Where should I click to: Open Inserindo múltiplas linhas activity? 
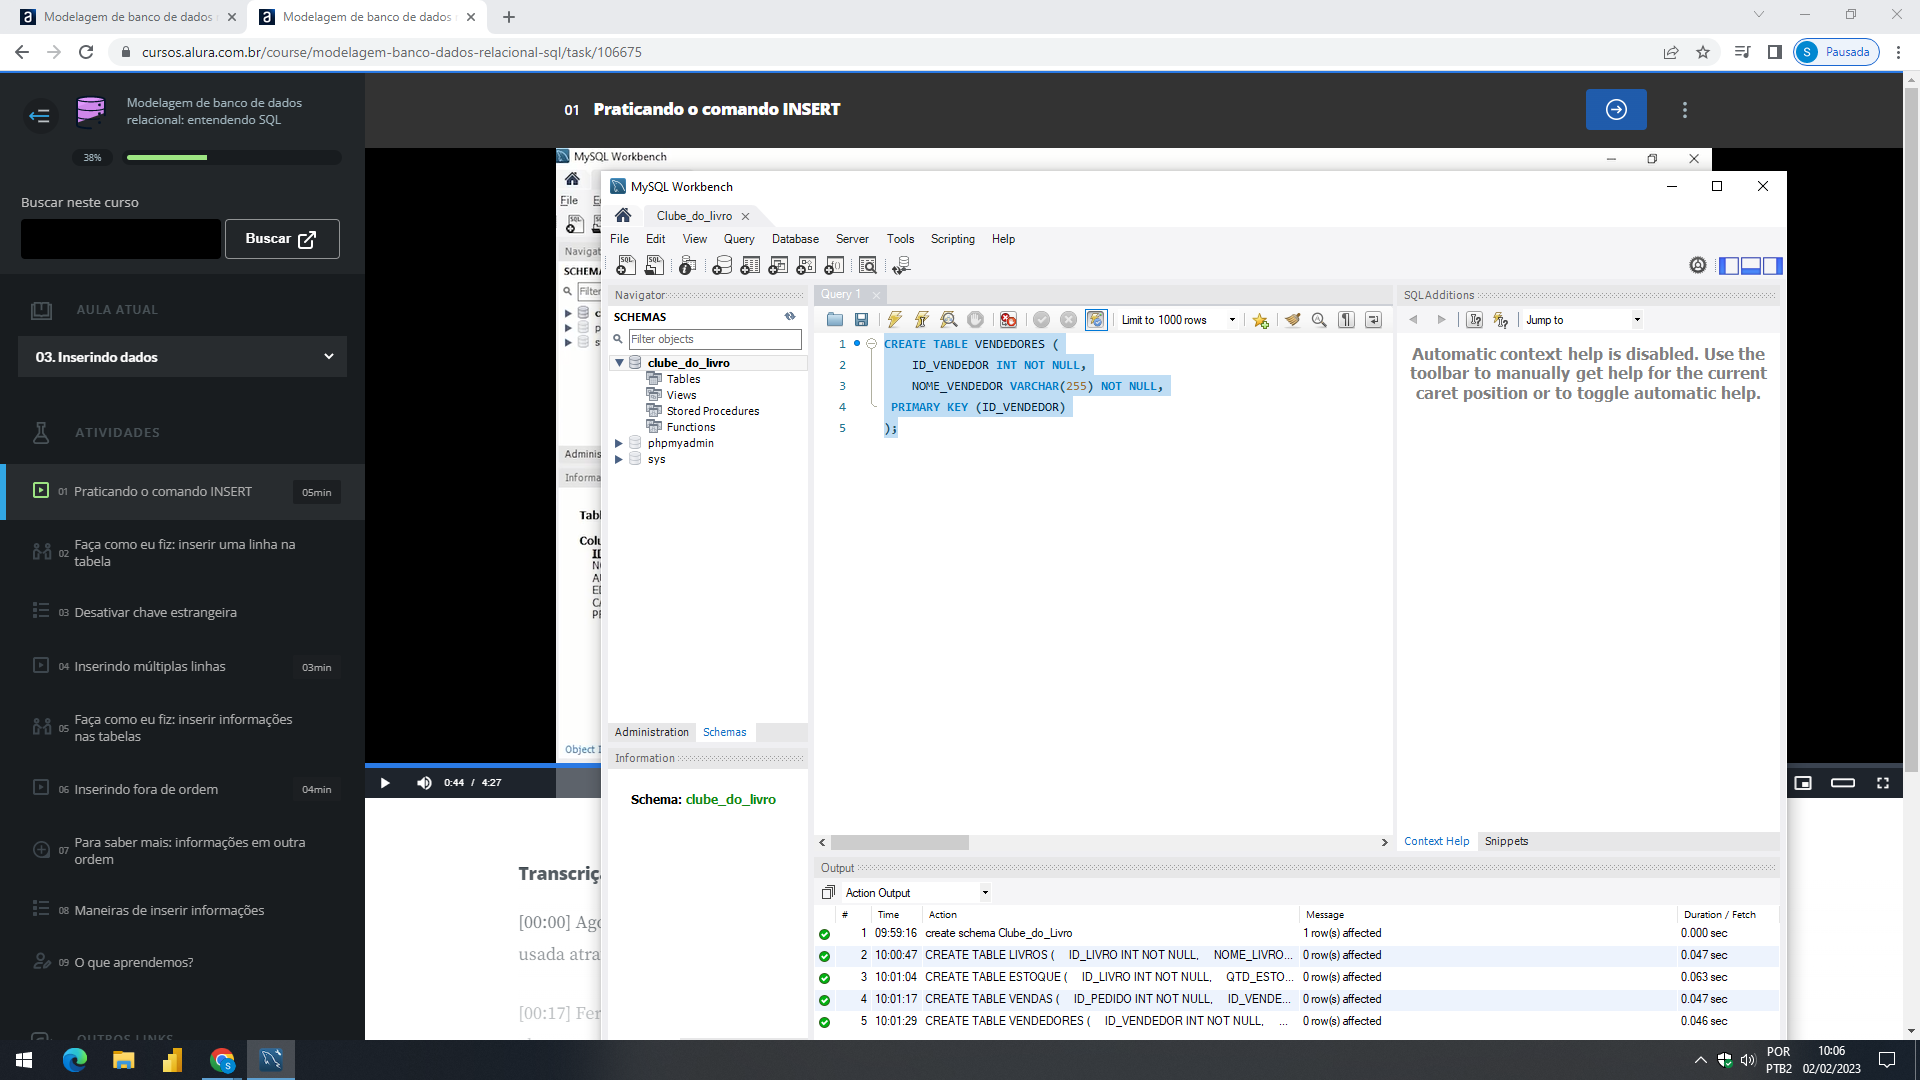pyautogui.click(x=150, y=666)
